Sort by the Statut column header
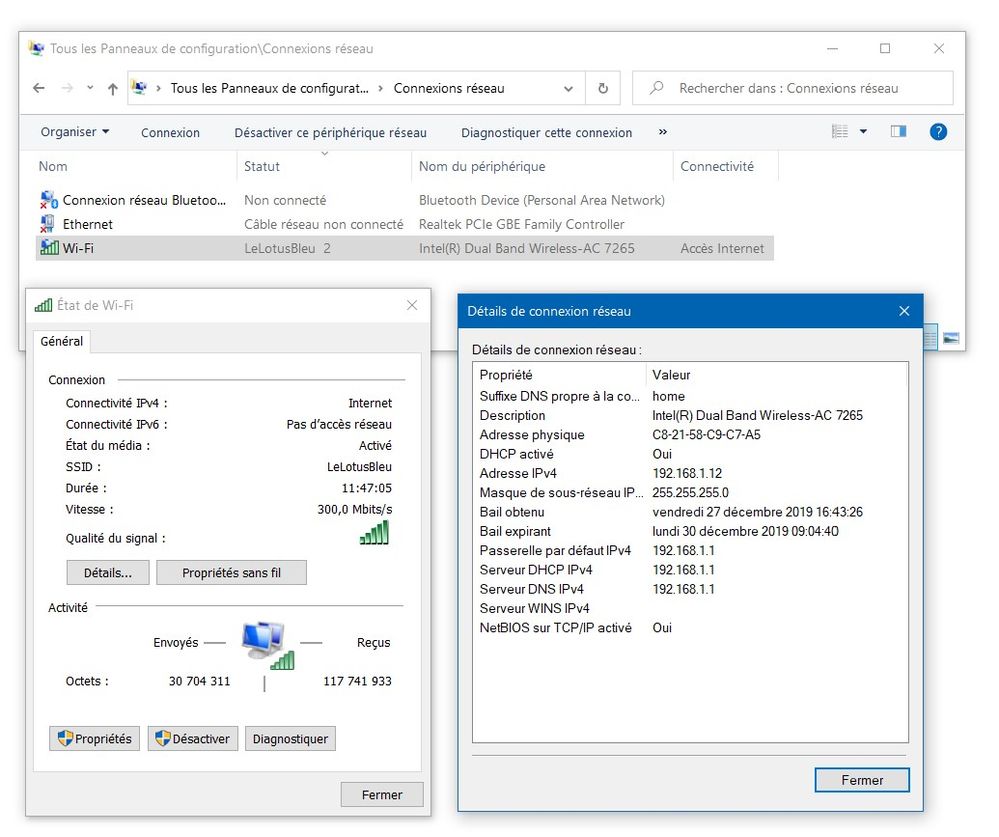Image resolution: width=999 pixels, height=837 pixels. click(262, 166)
